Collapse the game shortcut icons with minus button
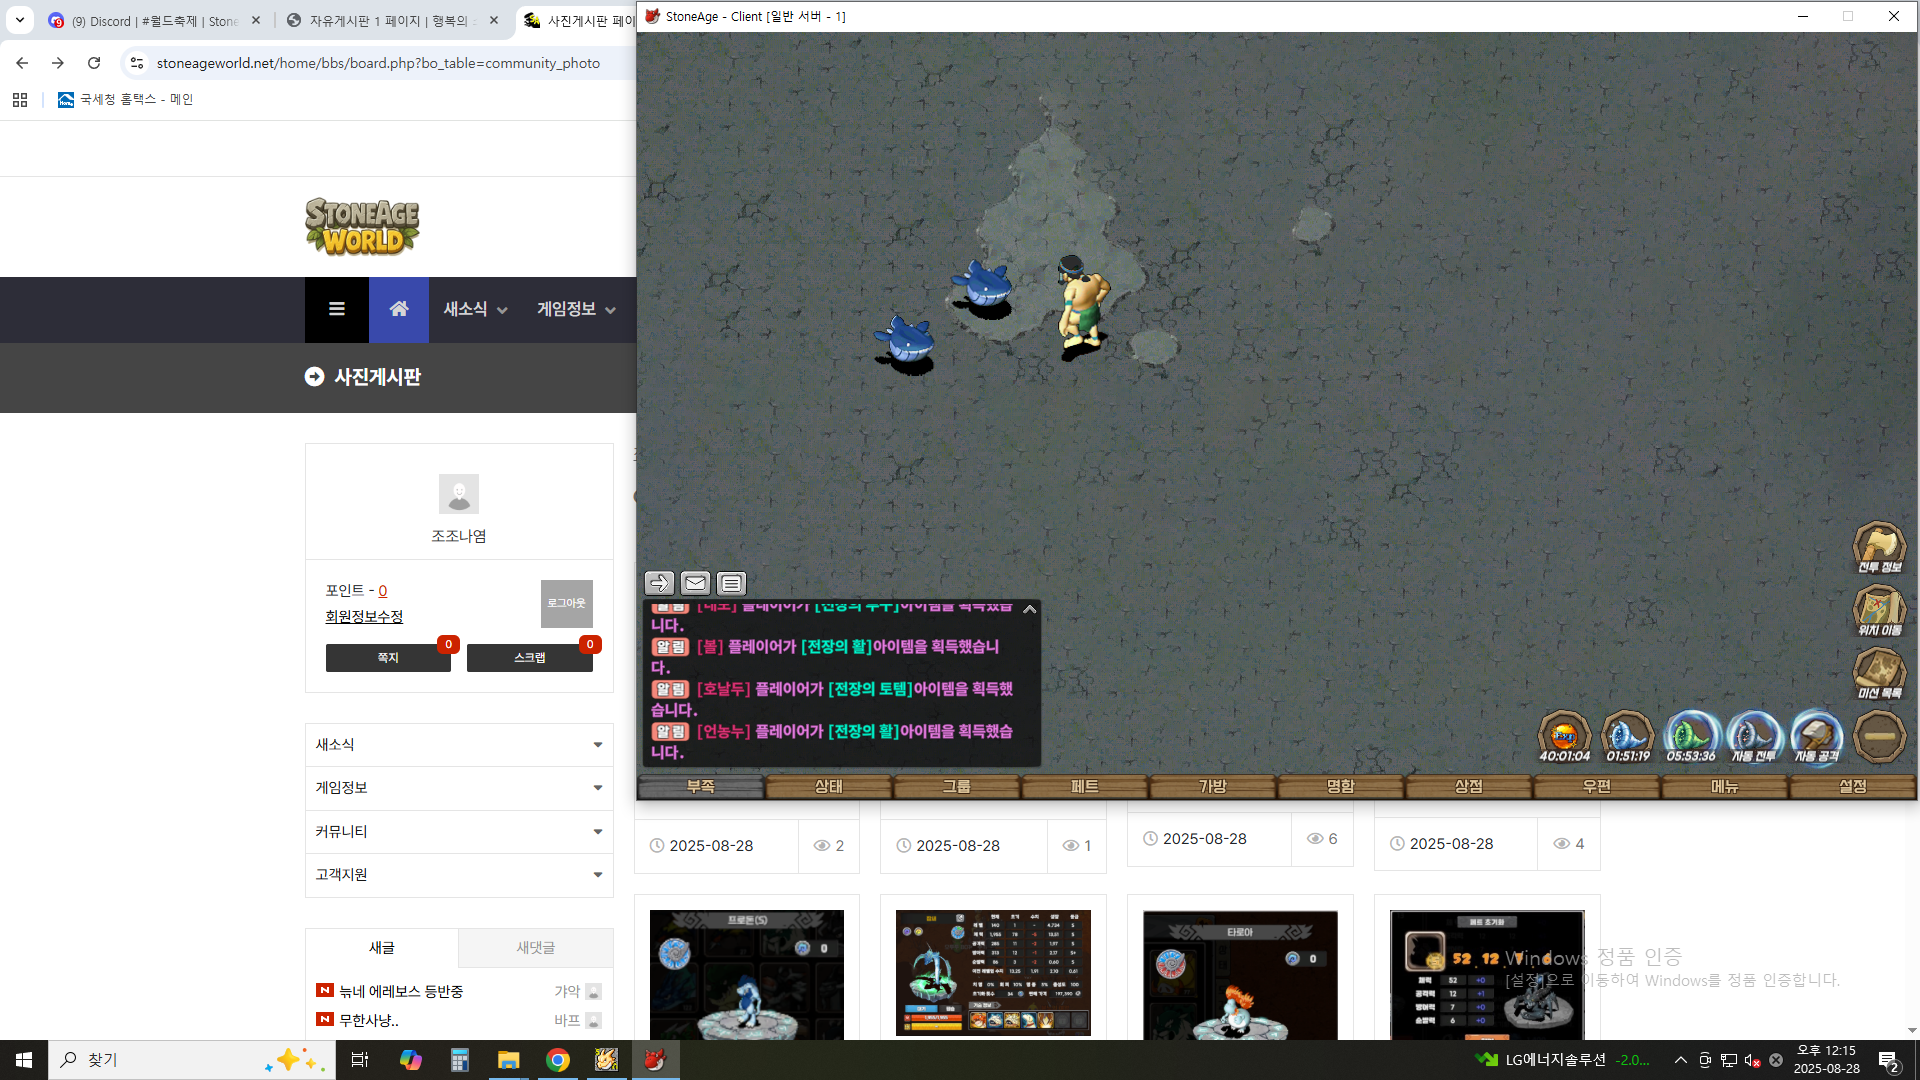This screenshot has width=1920, height=1080. pos(1879,736)
